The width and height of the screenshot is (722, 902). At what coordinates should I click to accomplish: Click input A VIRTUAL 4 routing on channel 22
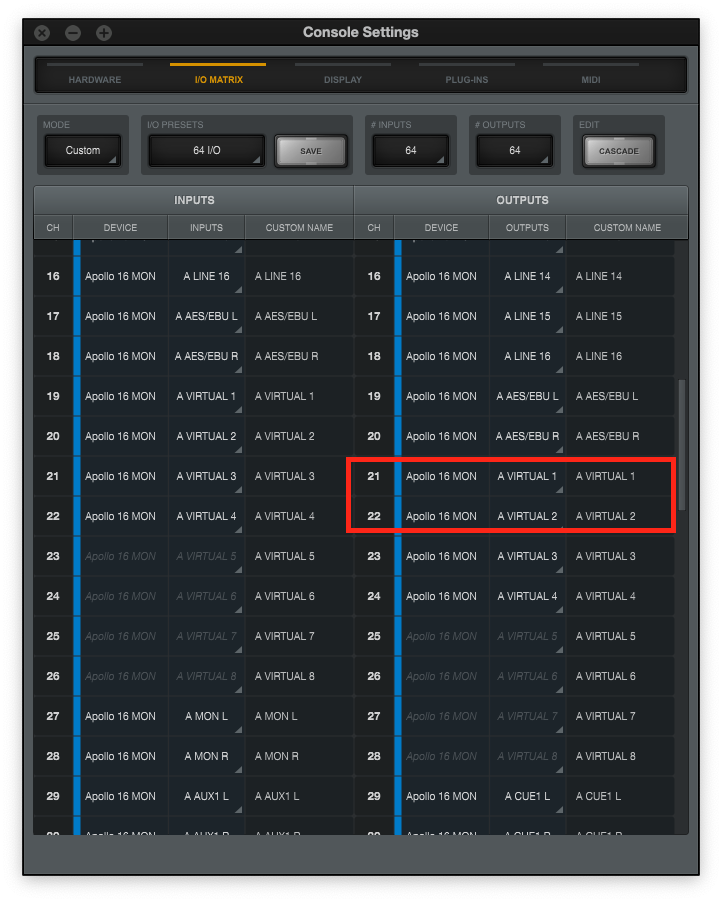[x=207, y=516]
